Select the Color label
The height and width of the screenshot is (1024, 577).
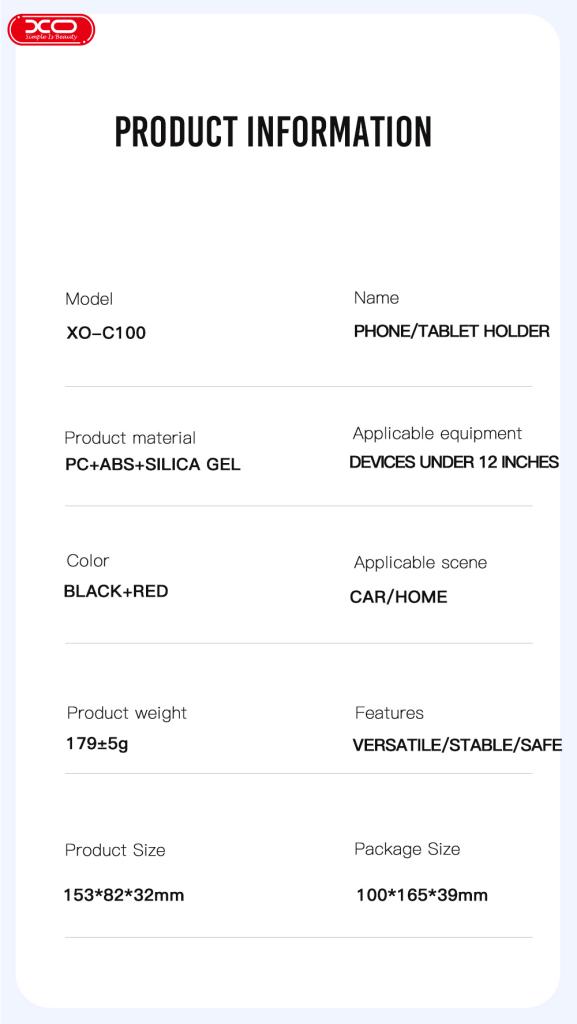coord(88,561)
